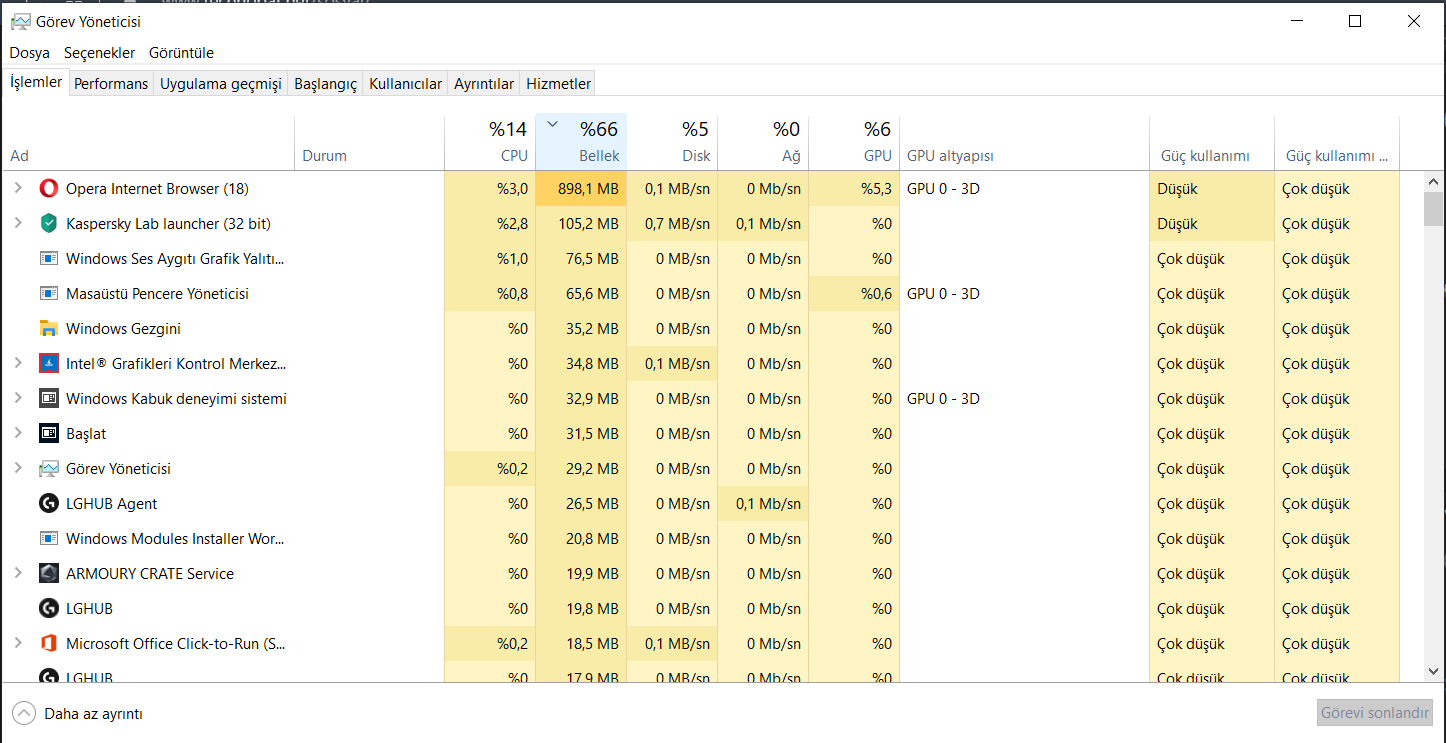The image size is (1446, 743).
Task: Click the process list vertical scrollbar thumb
Action: [x=1434, y=209]
